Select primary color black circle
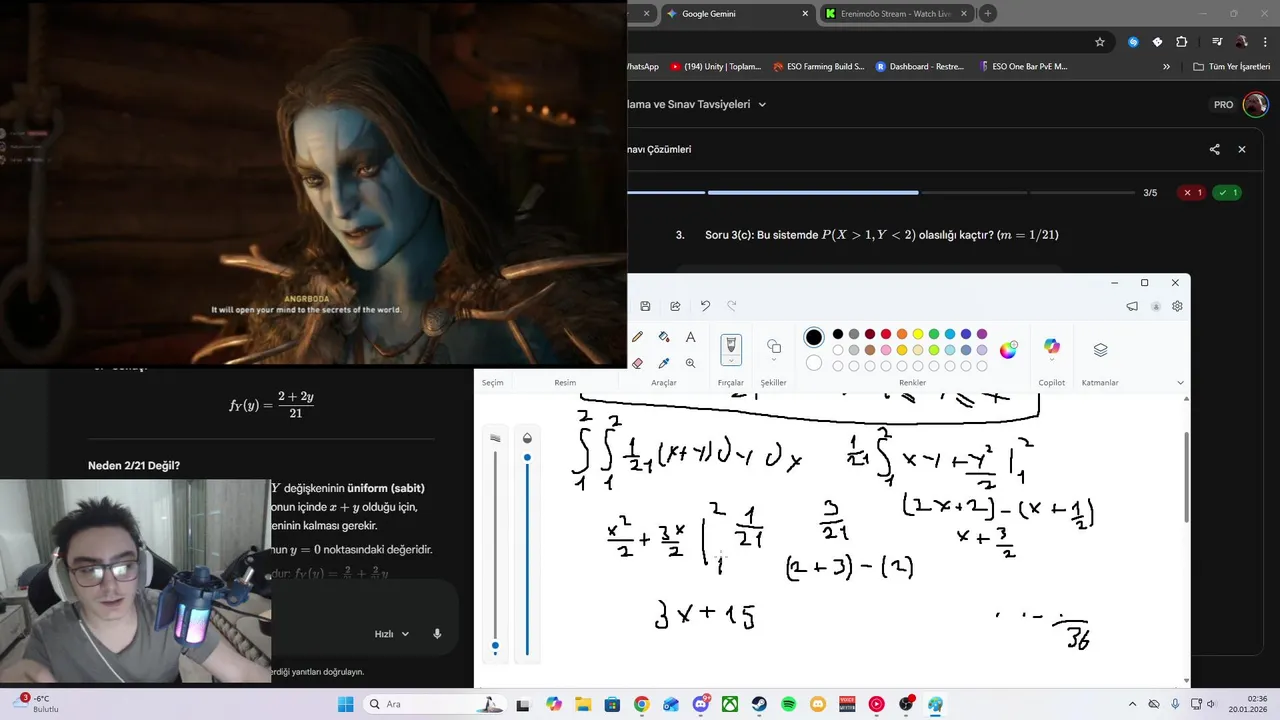 tap(814, 338)
